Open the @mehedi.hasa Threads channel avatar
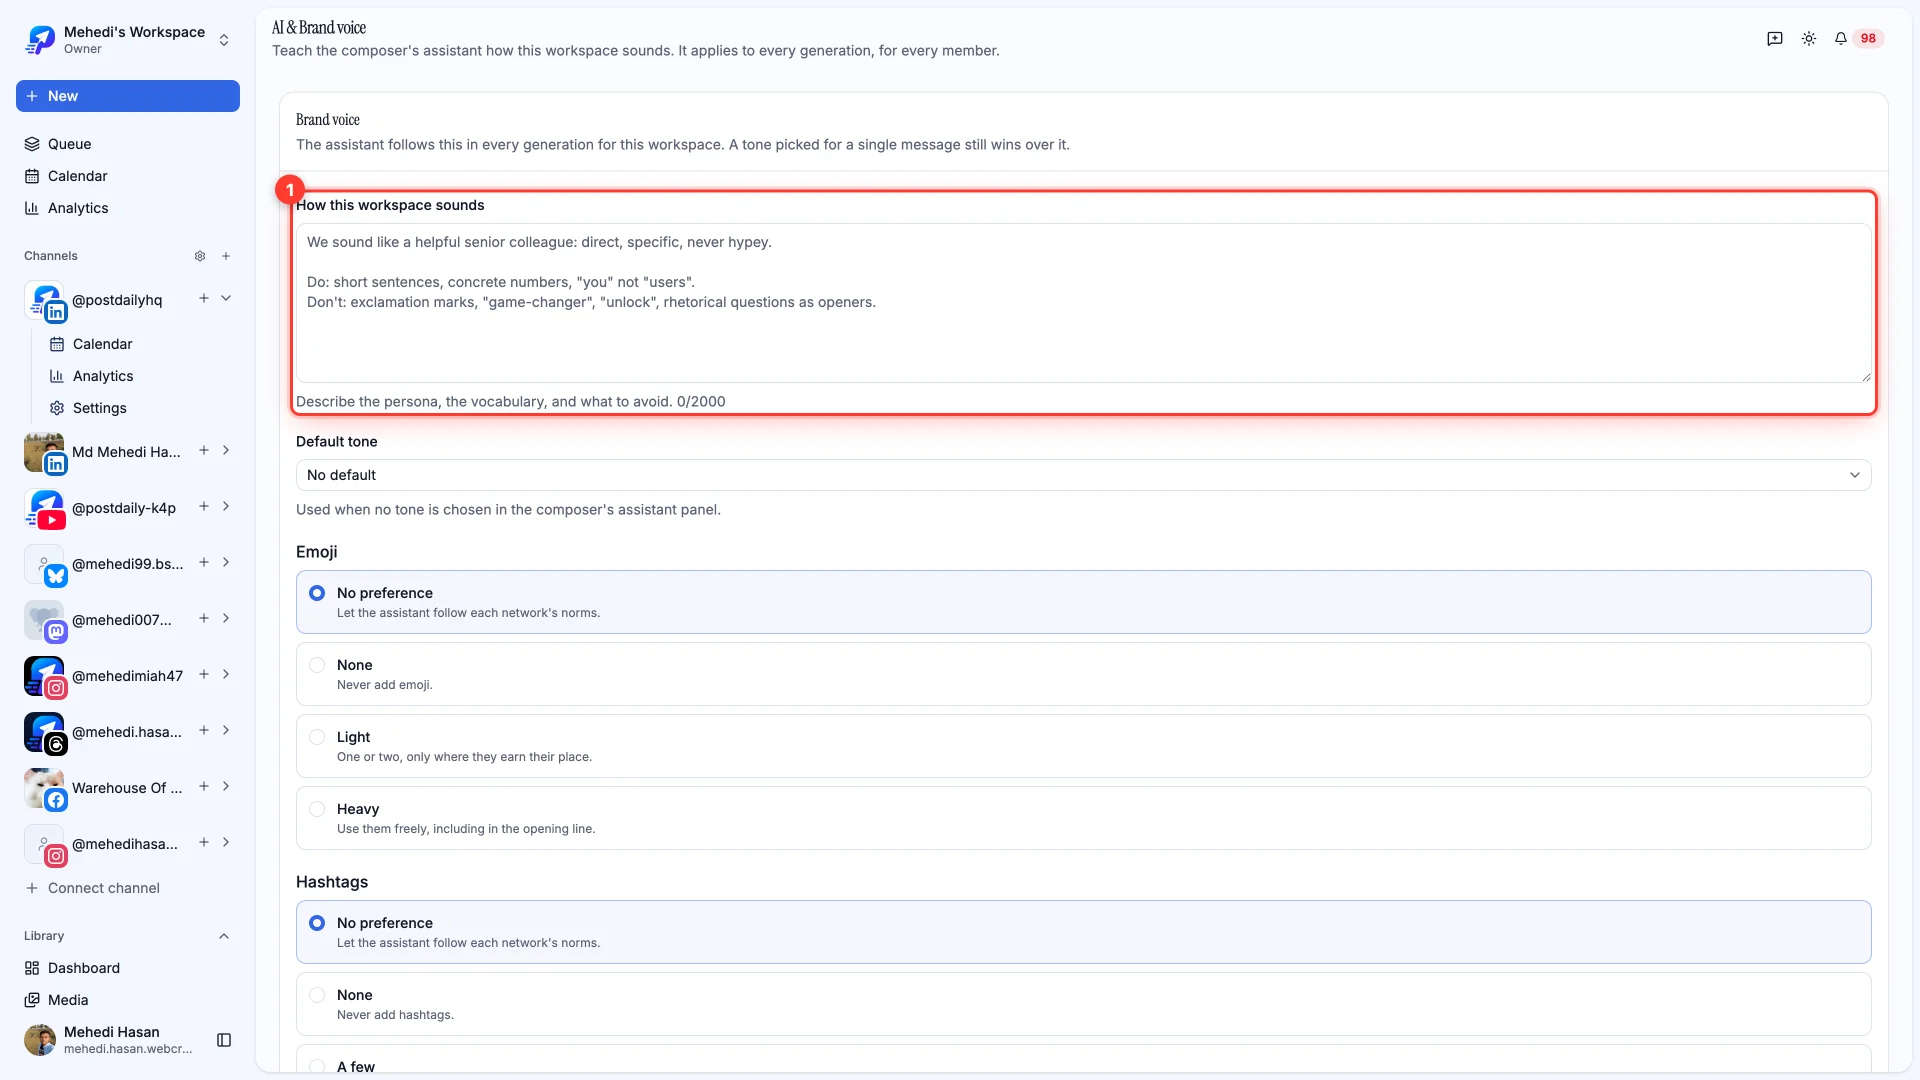1920x1080 pixels. [x=45, y=732]
